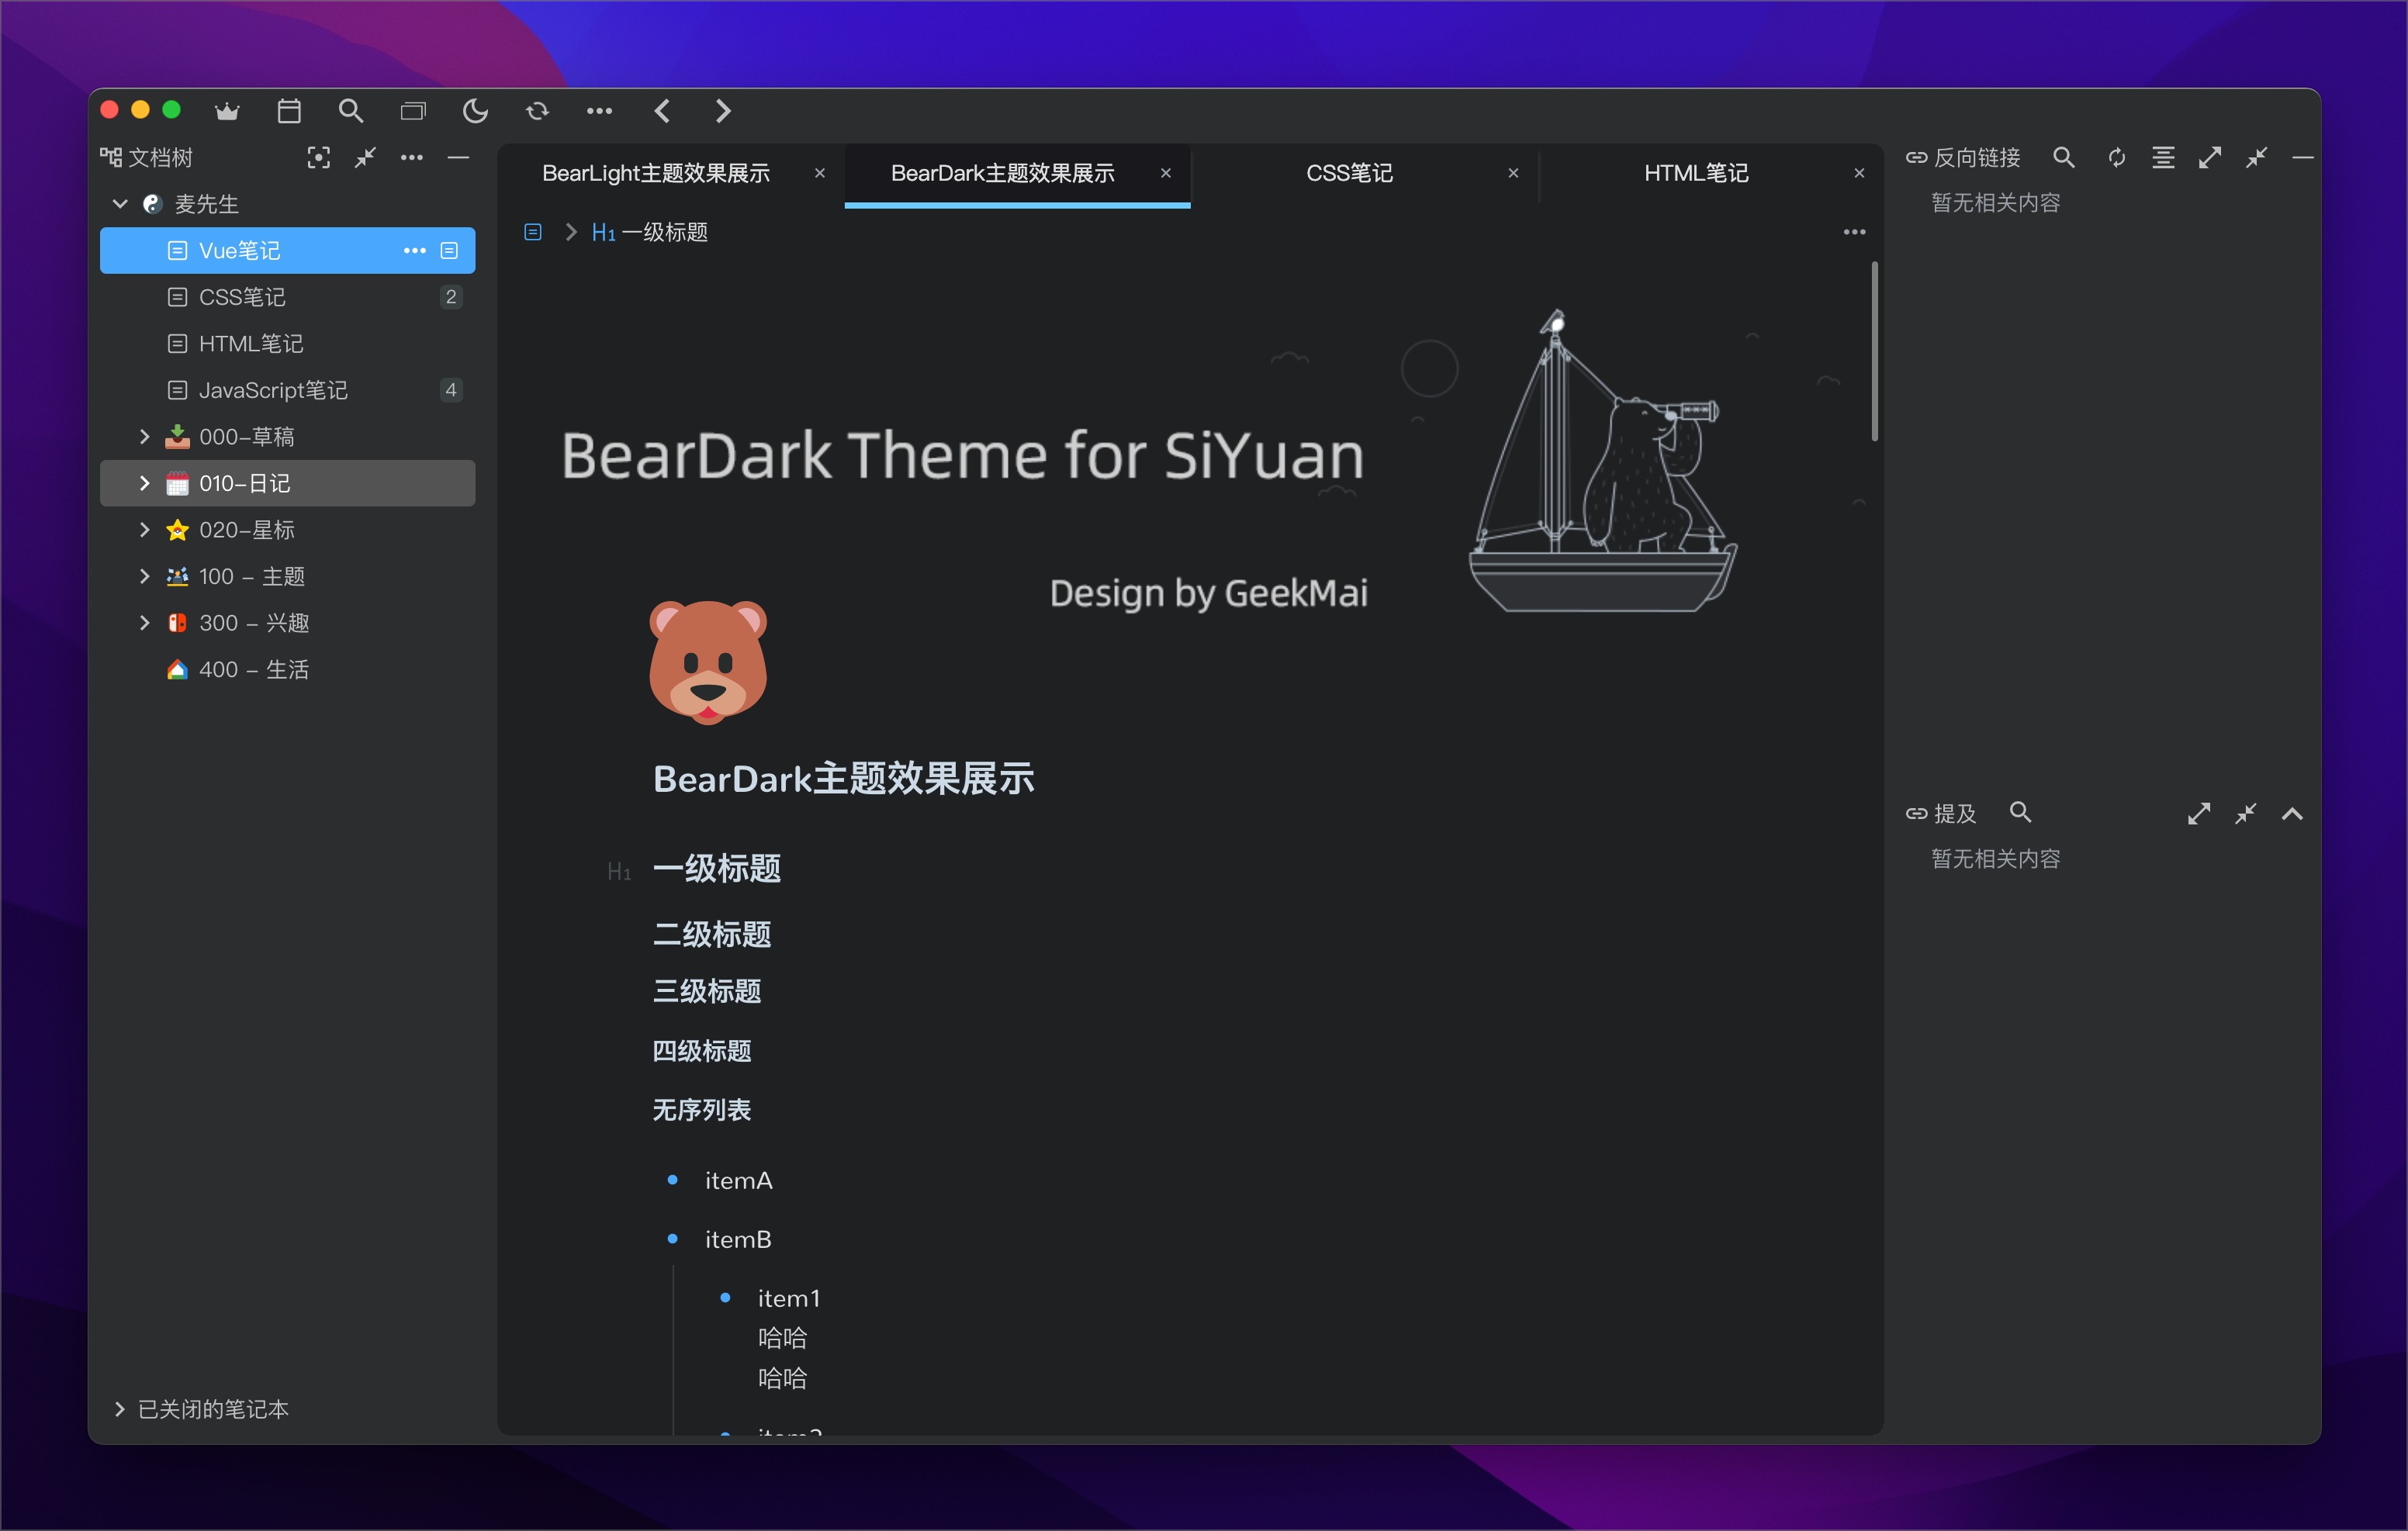This screenshot has height=1531, width=2408.
Task: Click the sync refresh icon in toolbar
Action: (537, 111)
